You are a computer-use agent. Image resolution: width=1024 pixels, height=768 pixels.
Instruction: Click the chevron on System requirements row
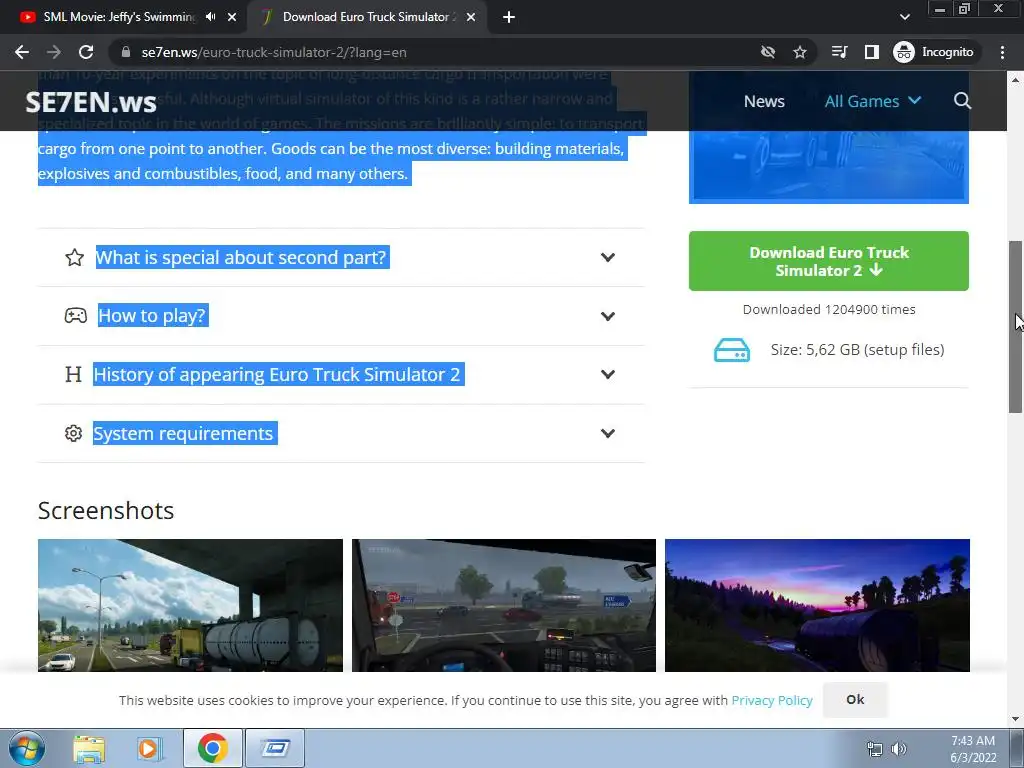[607, 433]
